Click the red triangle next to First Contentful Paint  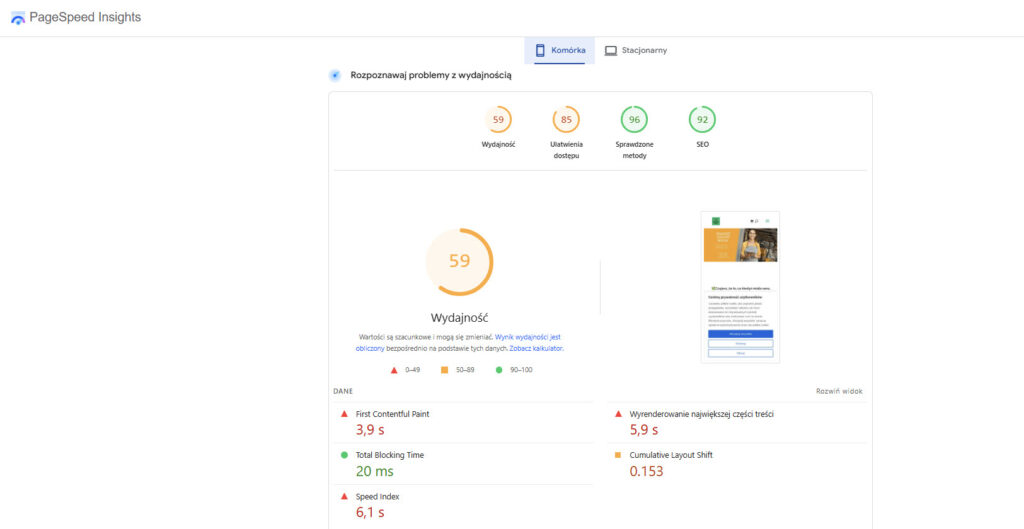(x=344, y=414)
